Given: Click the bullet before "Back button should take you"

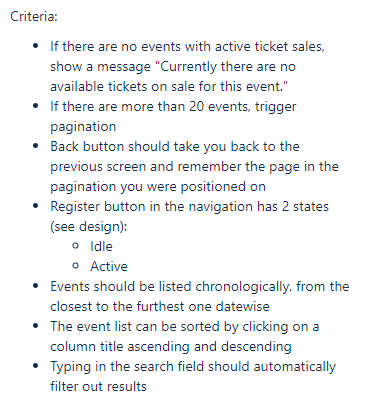Looking at the screenshot, I should click(36, 146).
